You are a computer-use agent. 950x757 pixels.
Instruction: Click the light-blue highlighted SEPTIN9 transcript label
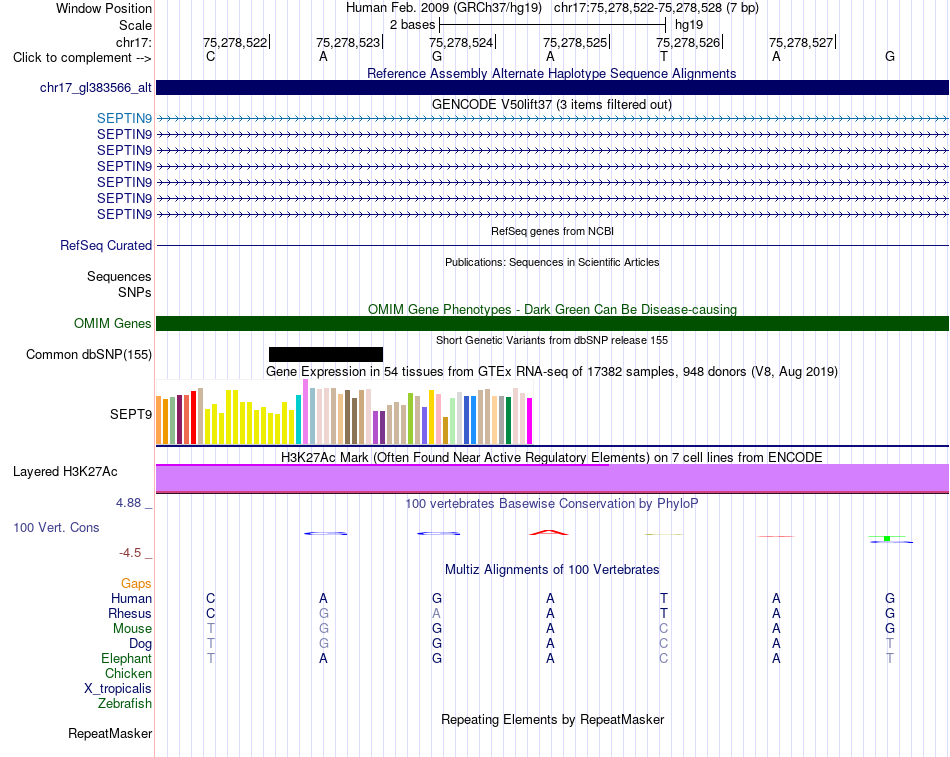(124, 118)
